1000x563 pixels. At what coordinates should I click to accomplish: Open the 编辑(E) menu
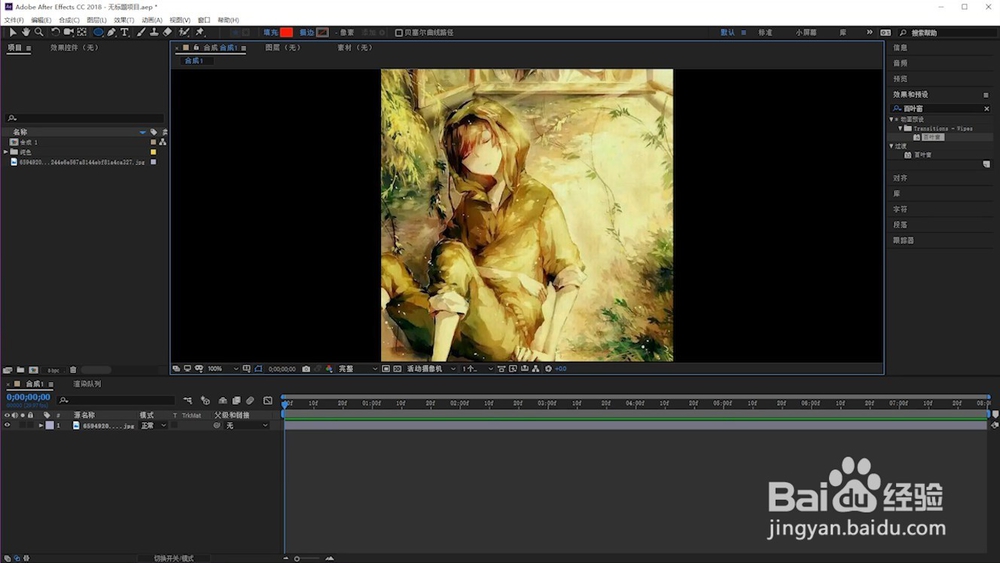[x=41, y=20]
